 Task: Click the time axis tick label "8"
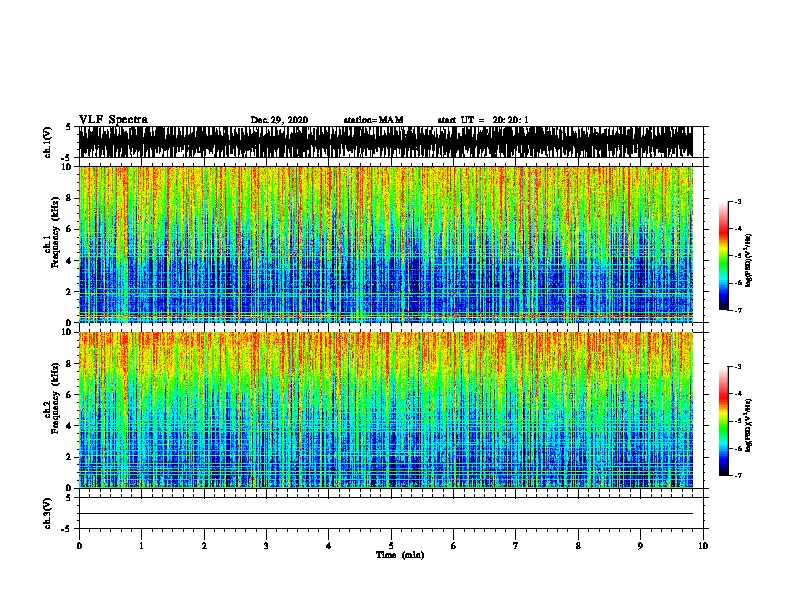click(578, 546)
